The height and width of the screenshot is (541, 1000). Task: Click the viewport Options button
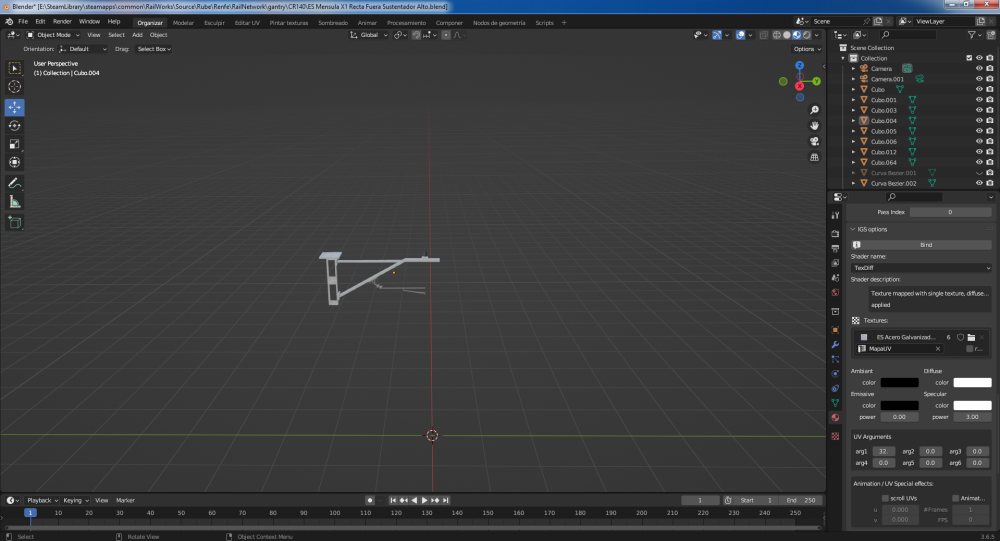pos(806,49)
